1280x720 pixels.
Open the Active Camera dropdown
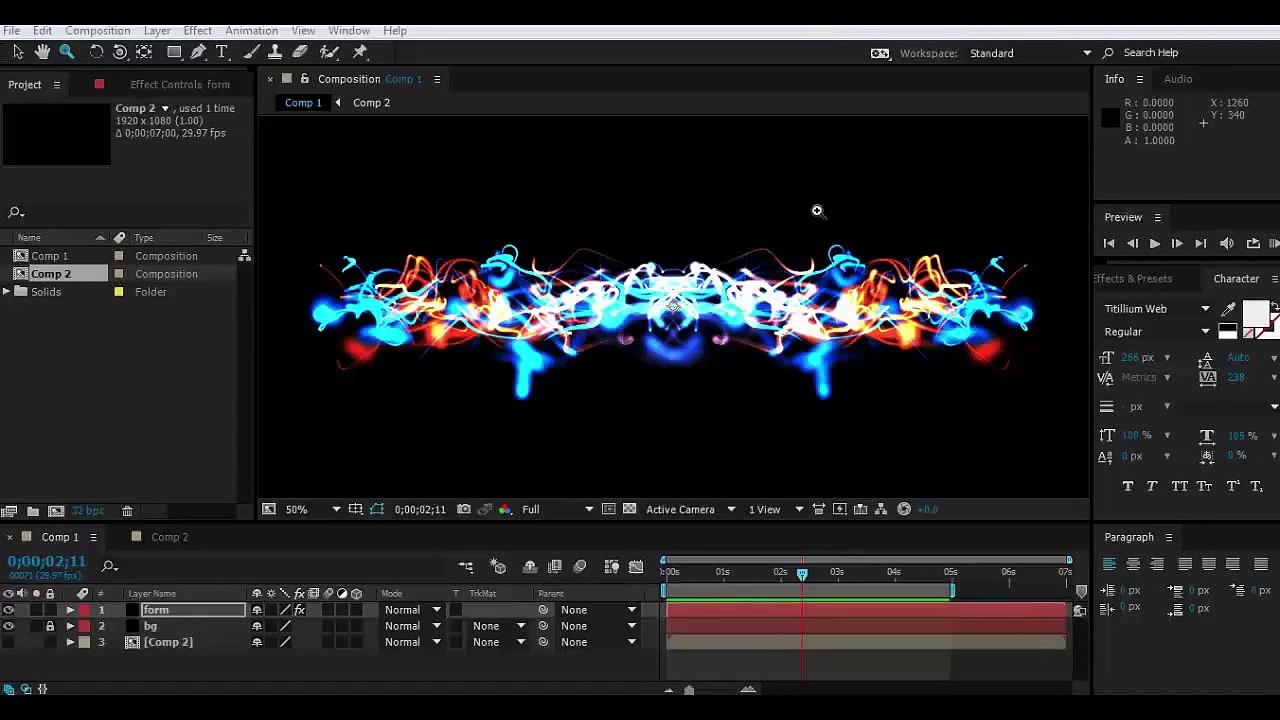[x=690, y=509]
